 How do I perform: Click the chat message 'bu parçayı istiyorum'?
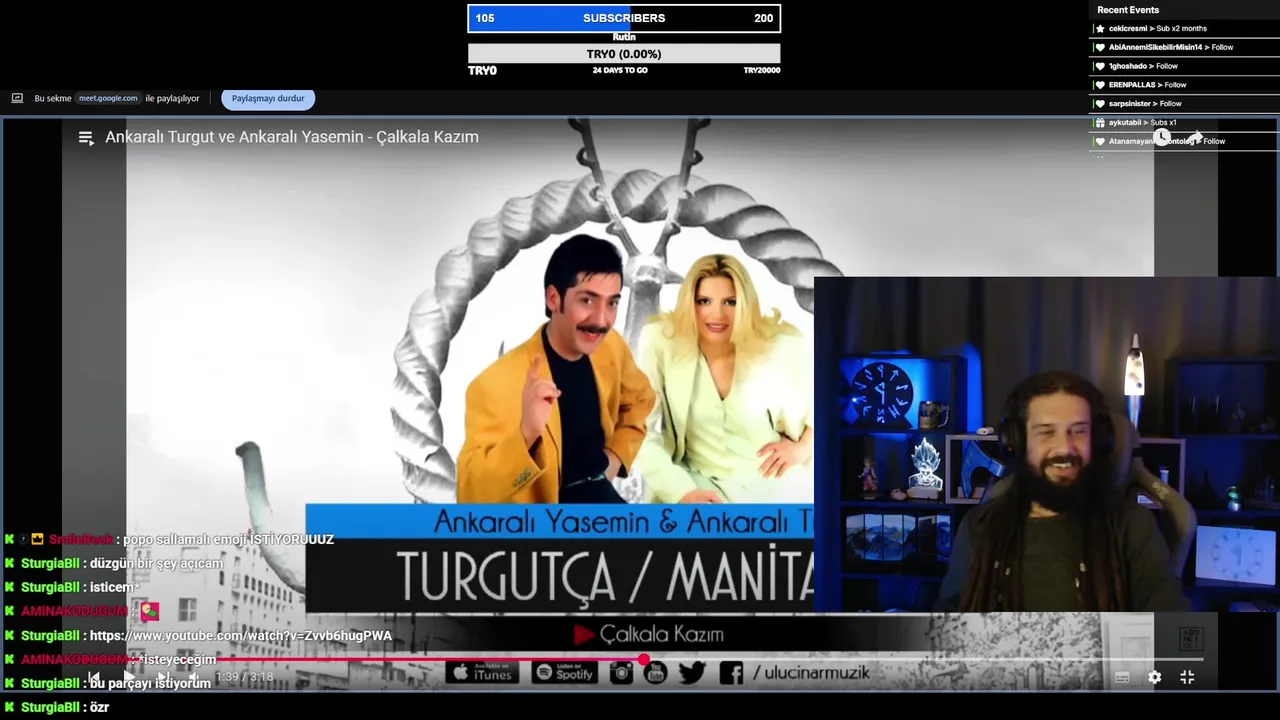[150, 683]
